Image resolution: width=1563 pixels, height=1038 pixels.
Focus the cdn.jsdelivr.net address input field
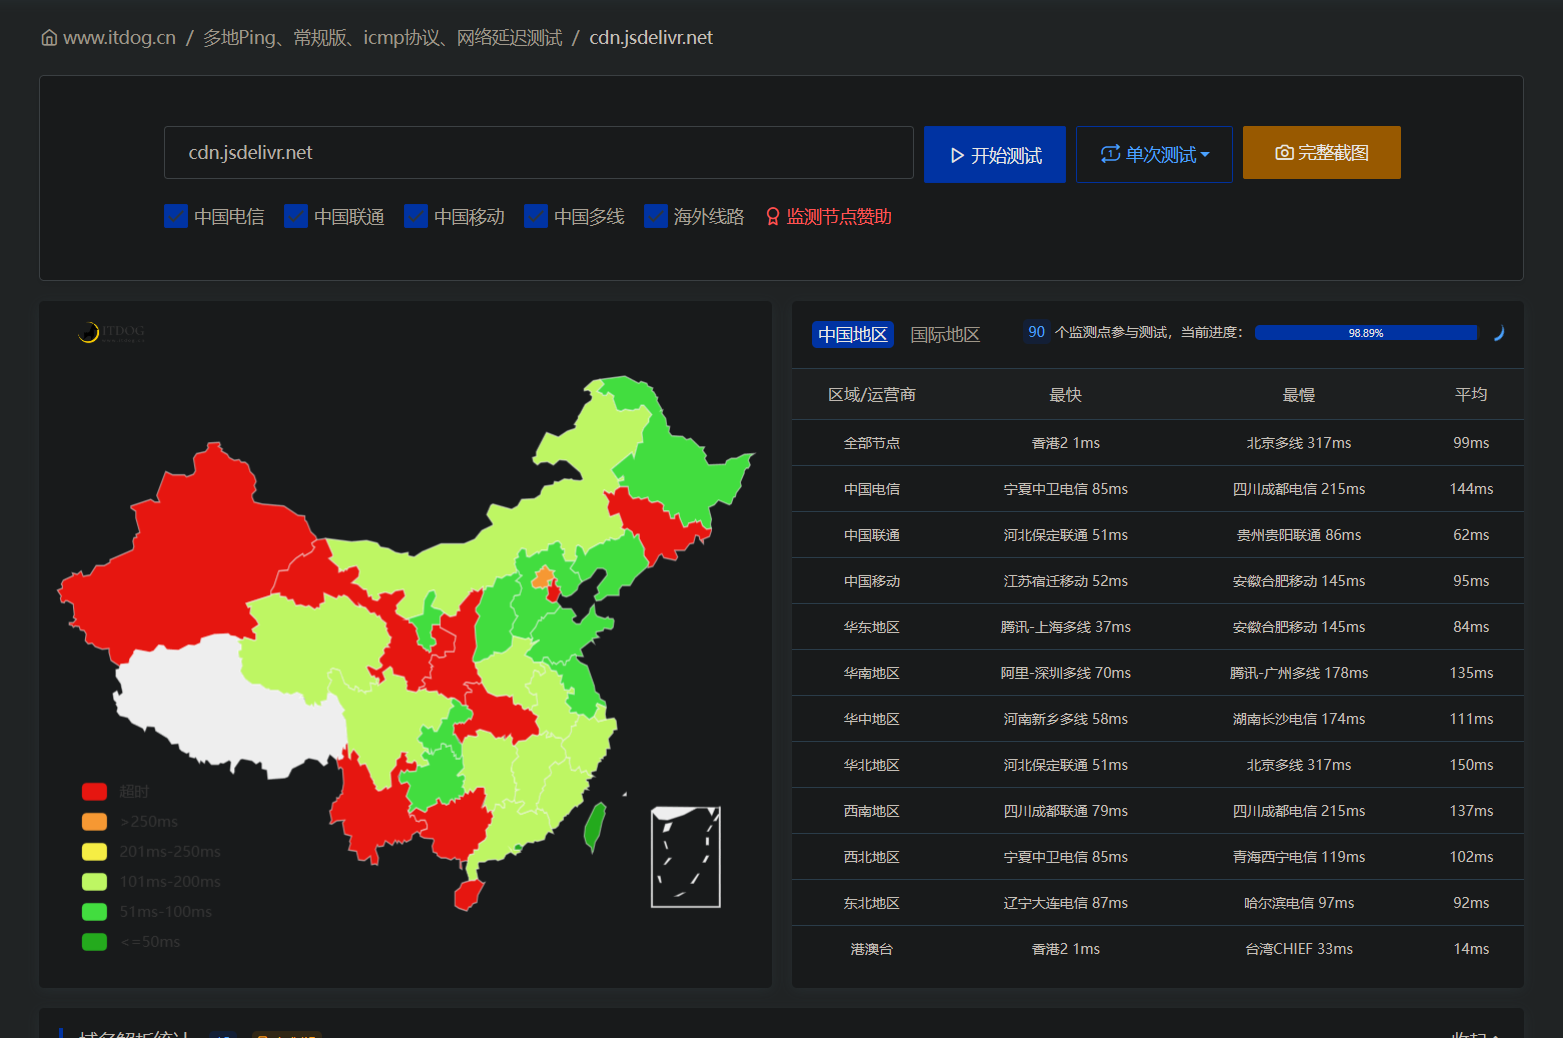pos(539,153)
